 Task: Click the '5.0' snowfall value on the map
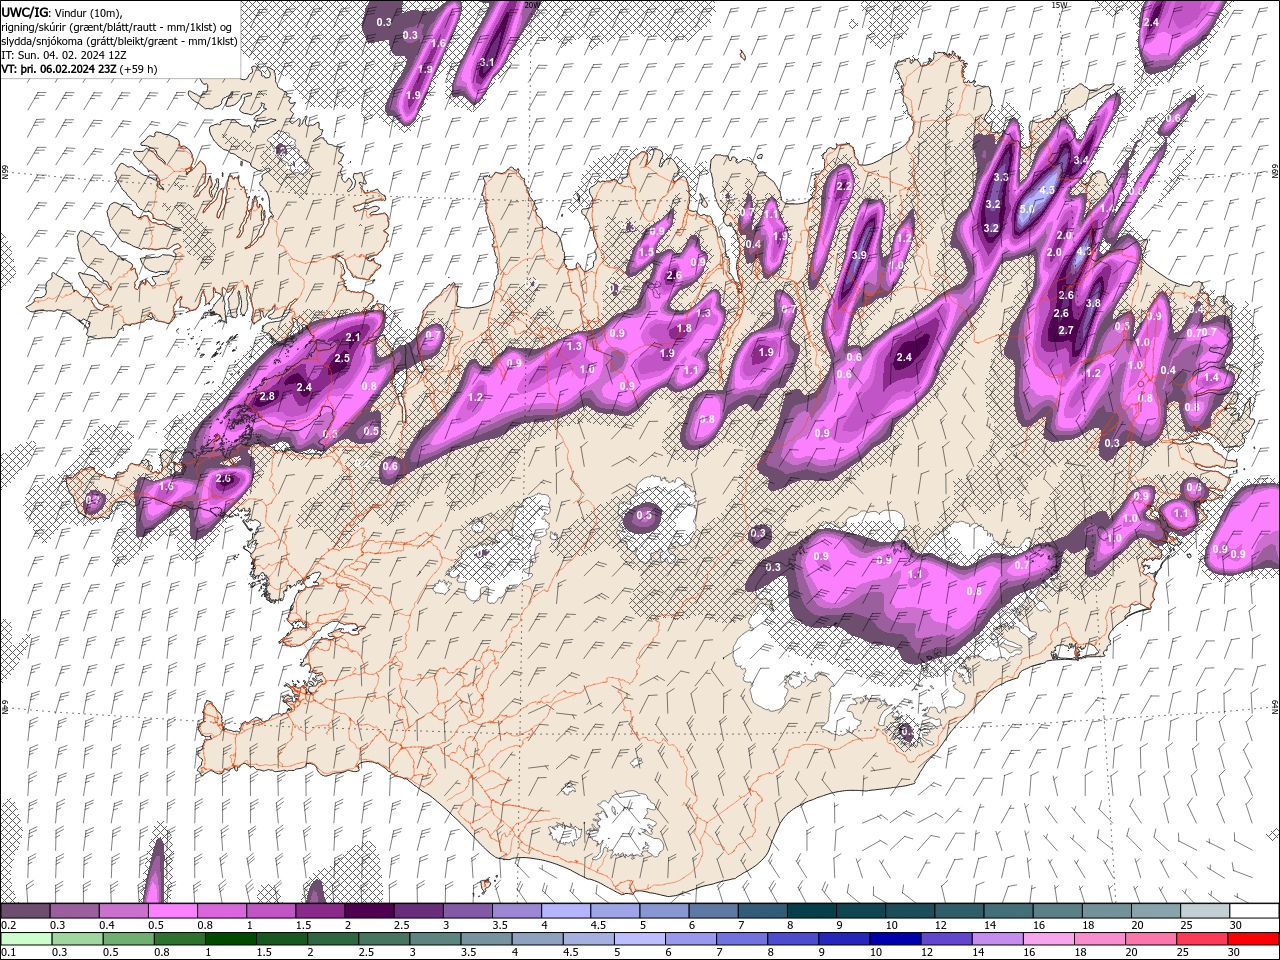[x=1026, y=209]
